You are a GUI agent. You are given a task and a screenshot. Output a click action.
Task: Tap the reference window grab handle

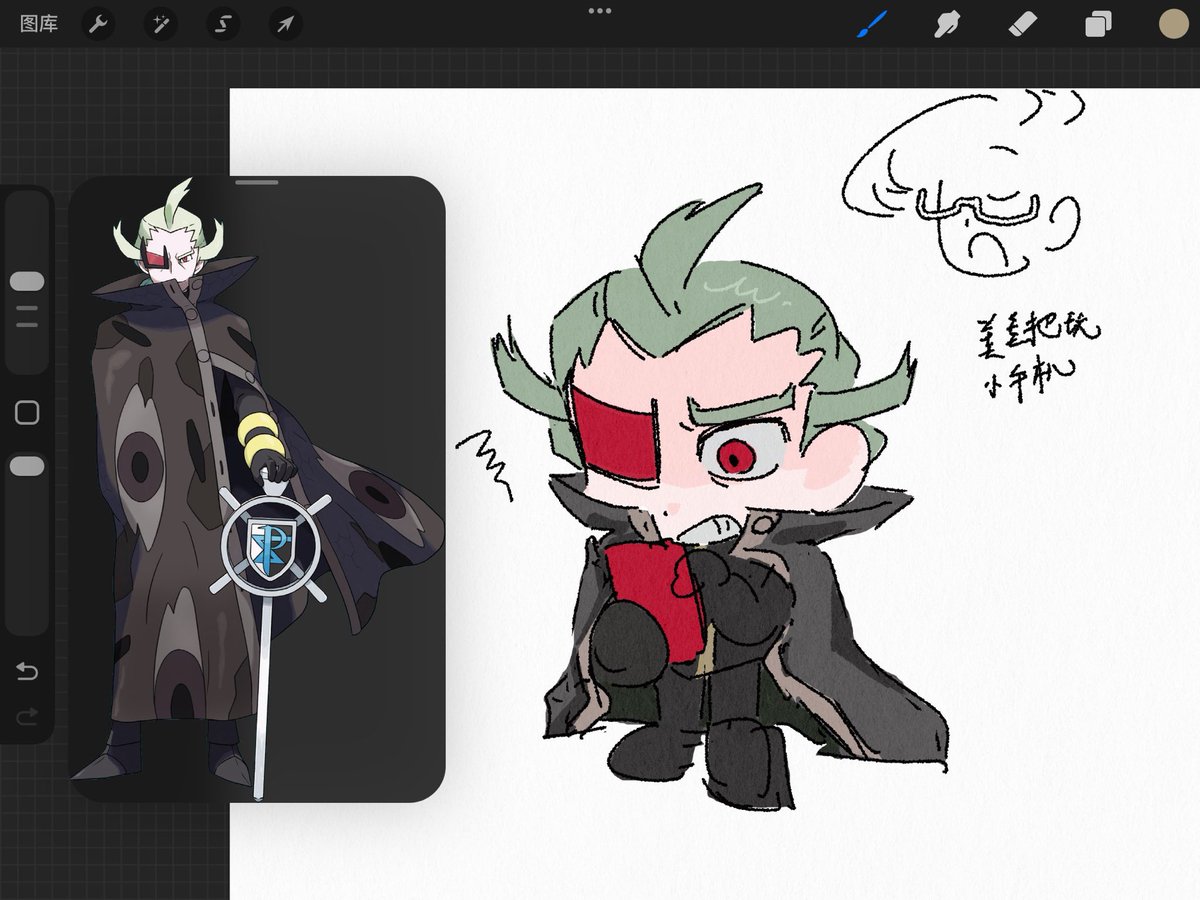(257, 183)
